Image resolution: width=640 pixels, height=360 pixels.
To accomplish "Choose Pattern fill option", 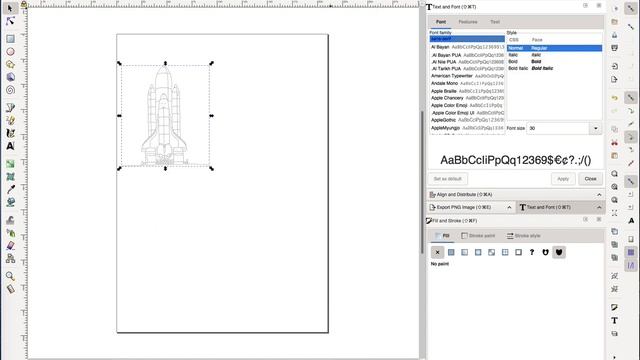I will (505, 252).
